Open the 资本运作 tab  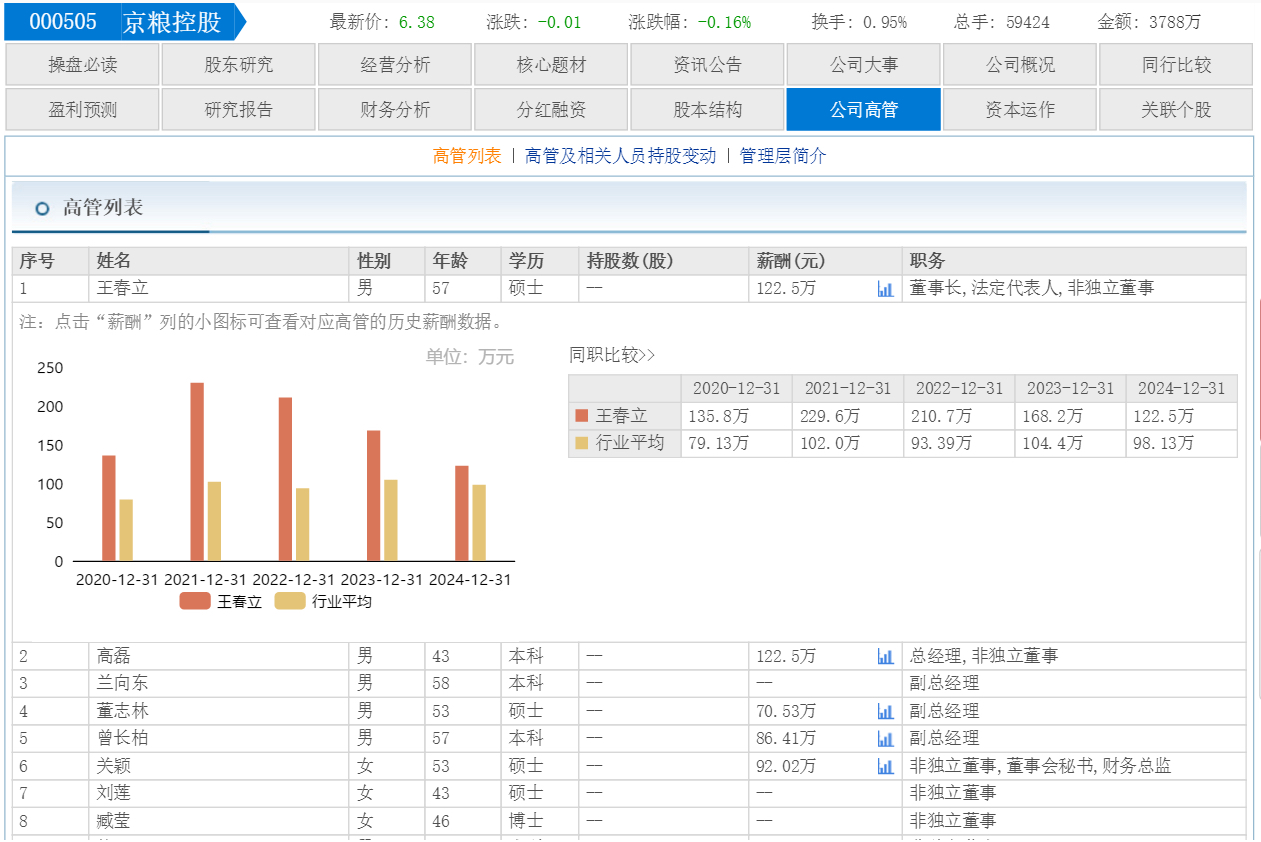pos(1020,109)
